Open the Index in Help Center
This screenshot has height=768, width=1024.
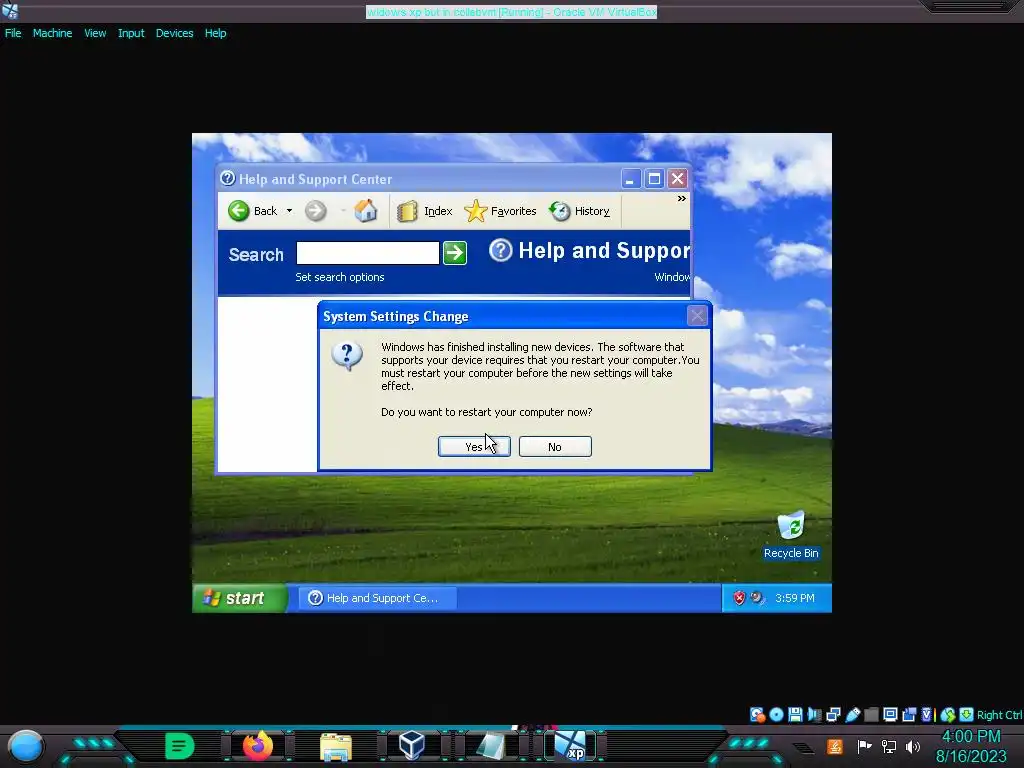pos(424,211)
